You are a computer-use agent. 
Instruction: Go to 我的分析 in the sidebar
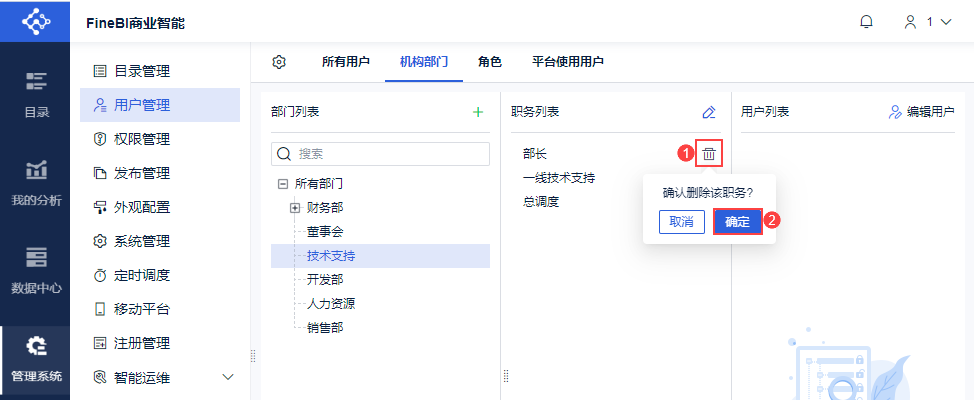tap(36, 182)
